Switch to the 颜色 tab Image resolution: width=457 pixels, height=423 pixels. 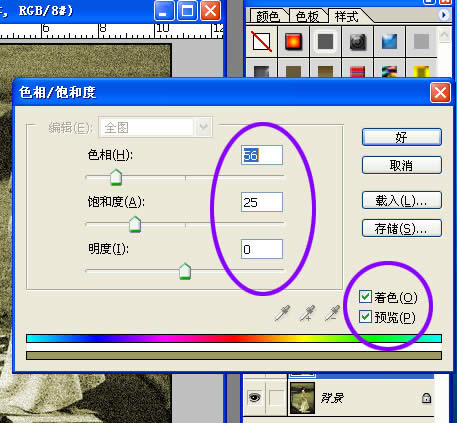pos(268,16)
